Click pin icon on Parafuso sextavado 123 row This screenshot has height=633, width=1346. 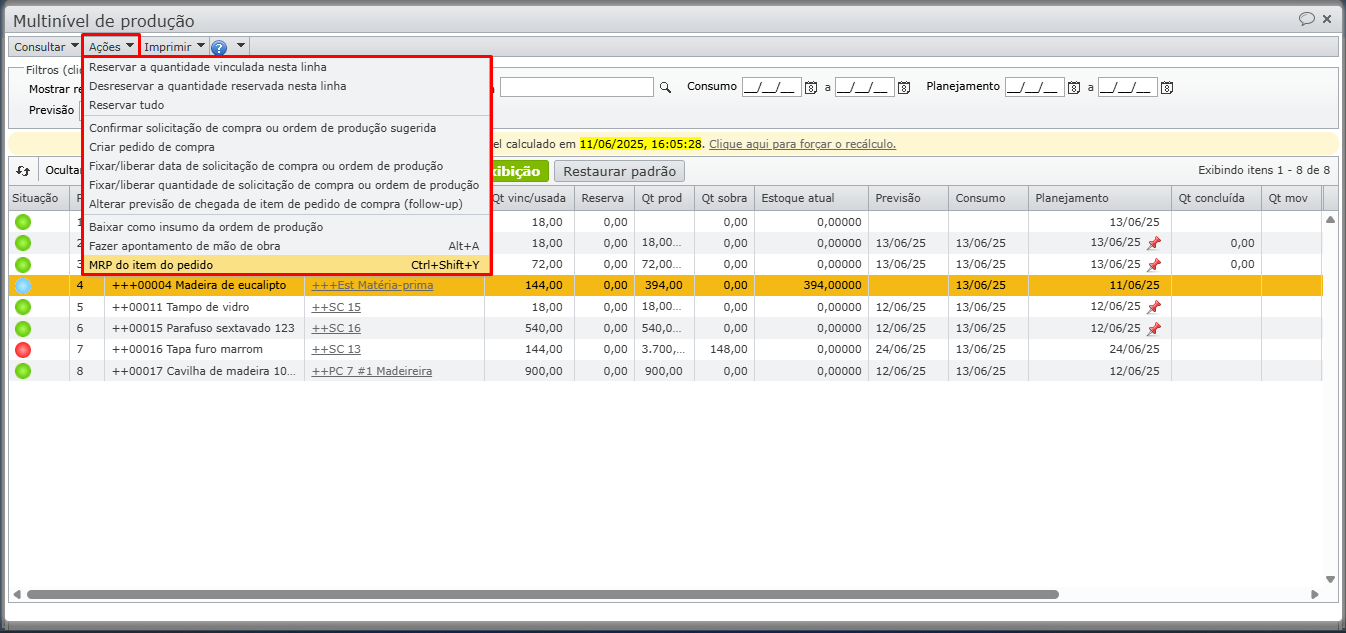1154,329
